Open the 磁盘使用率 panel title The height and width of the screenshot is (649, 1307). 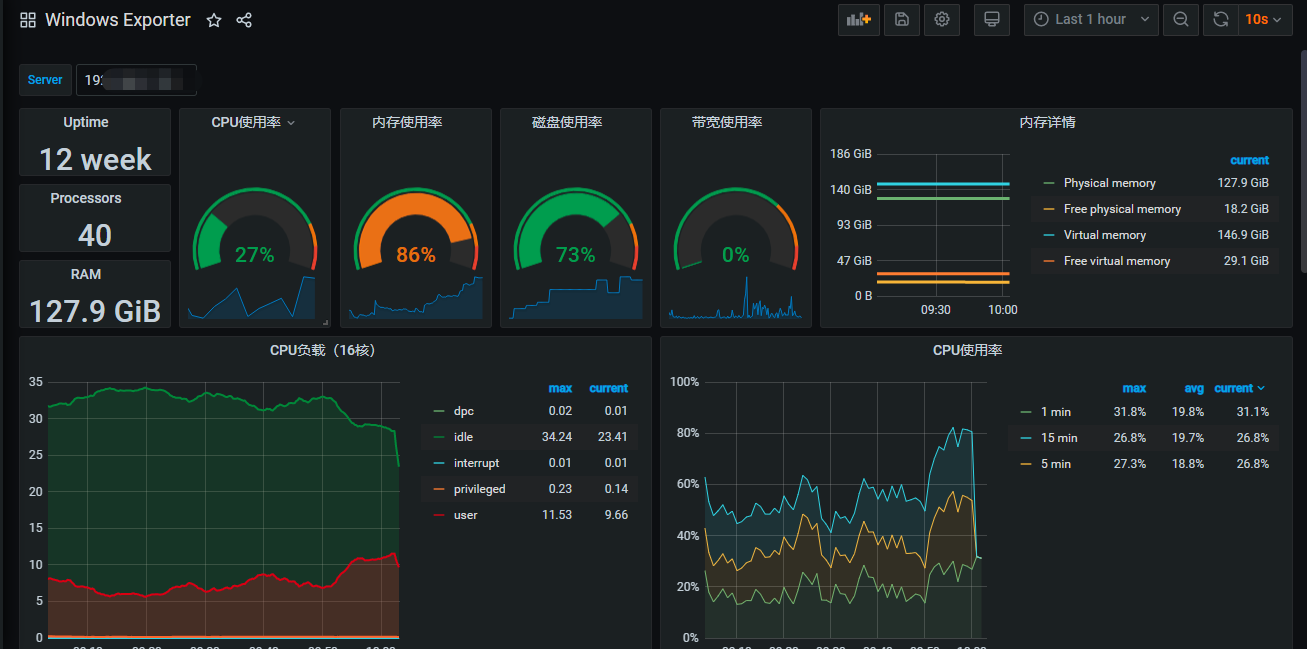coord(567,122)
